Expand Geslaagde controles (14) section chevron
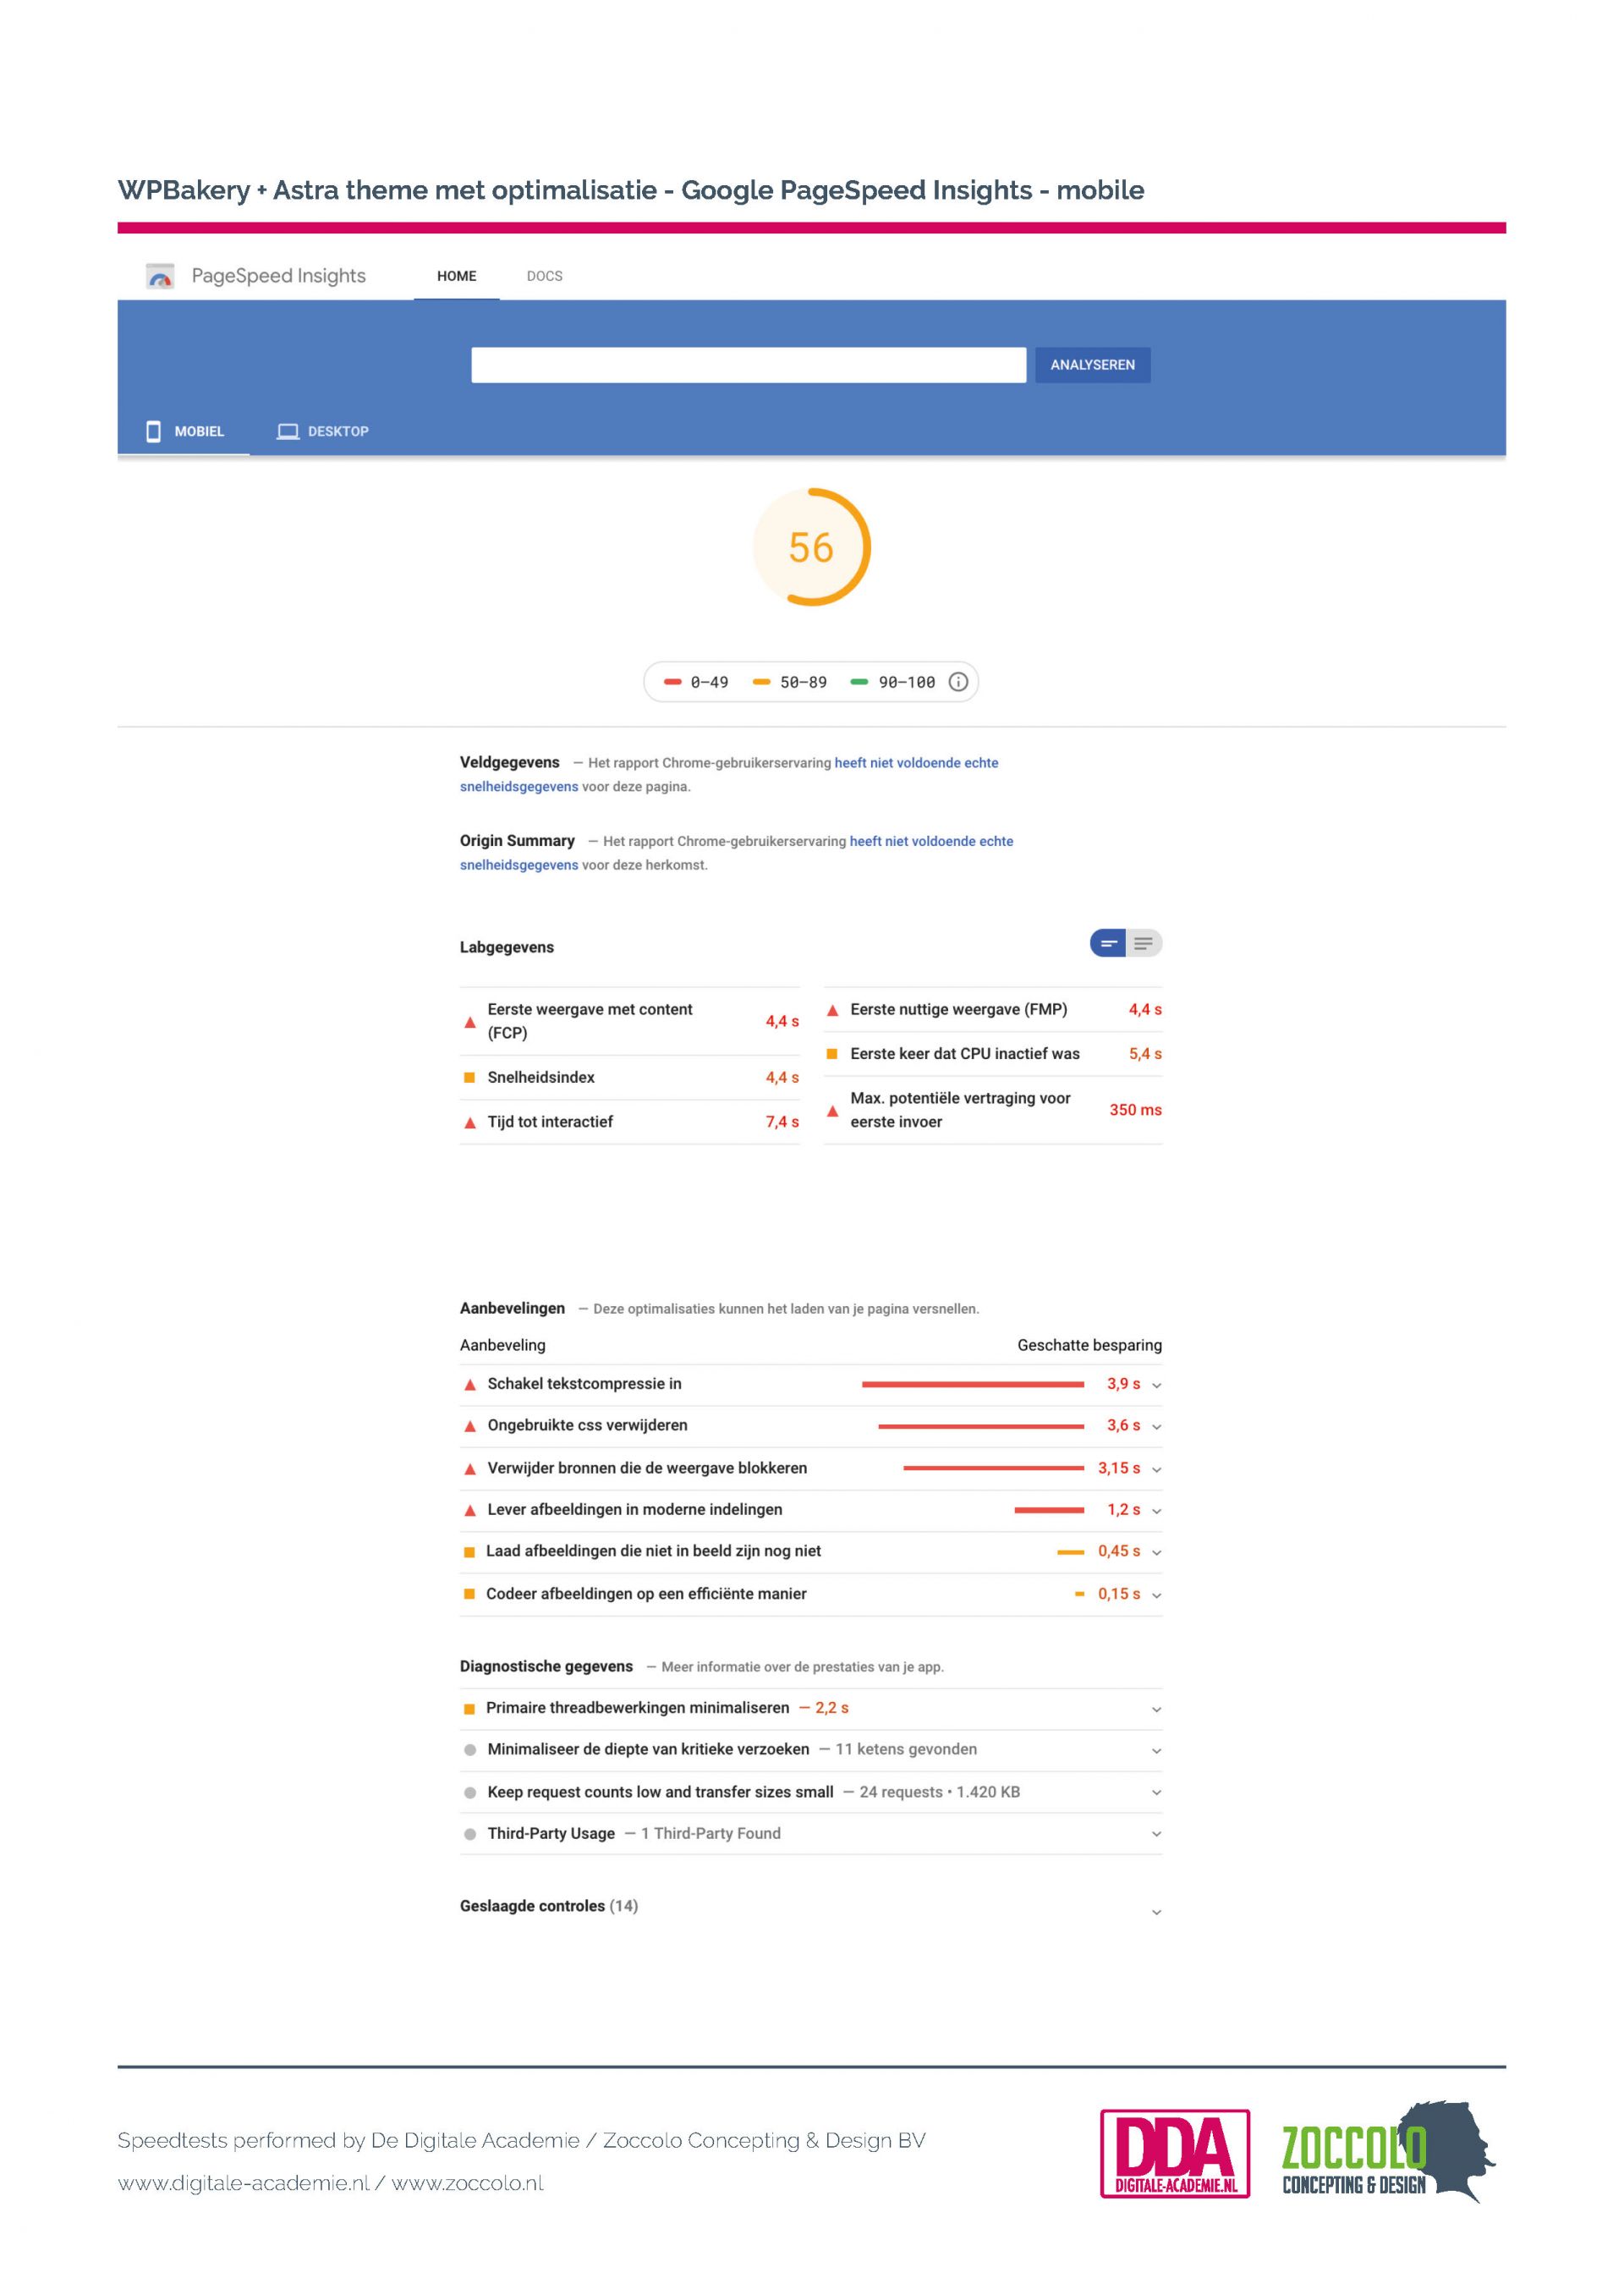This screenshot has width=1624, height=2278. point(1157,1912)
